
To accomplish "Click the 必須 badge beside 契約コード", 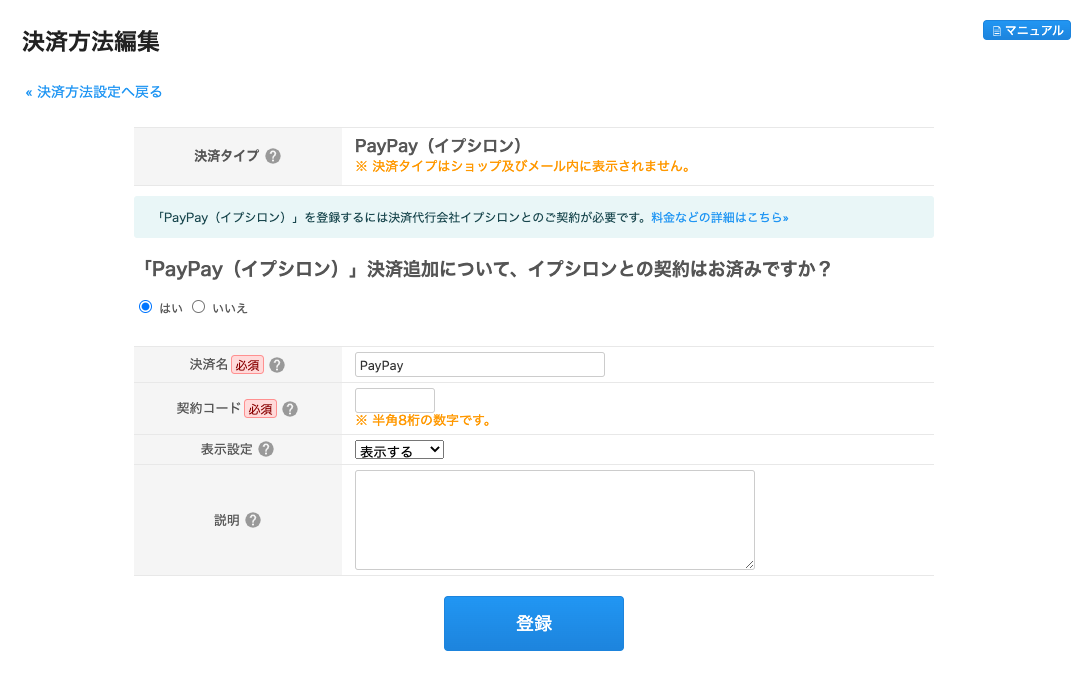I will tap(261, 409).
